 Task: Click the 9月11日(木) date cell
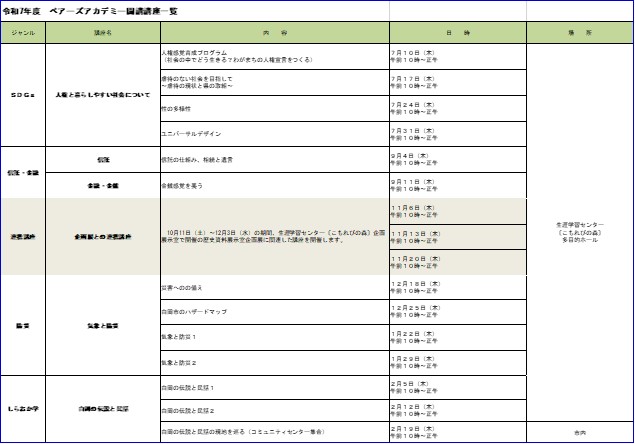(458, 186)
